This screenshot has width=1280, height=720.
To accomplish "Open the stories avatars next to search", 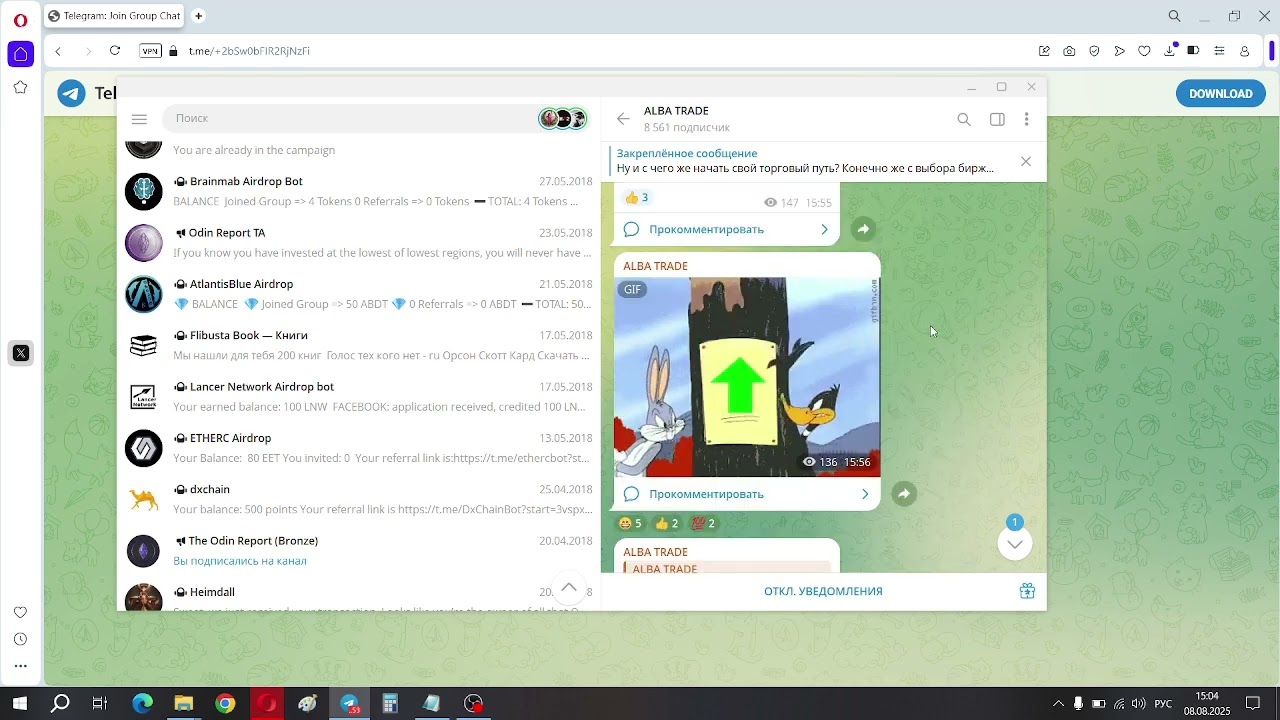I will (563, 119).
